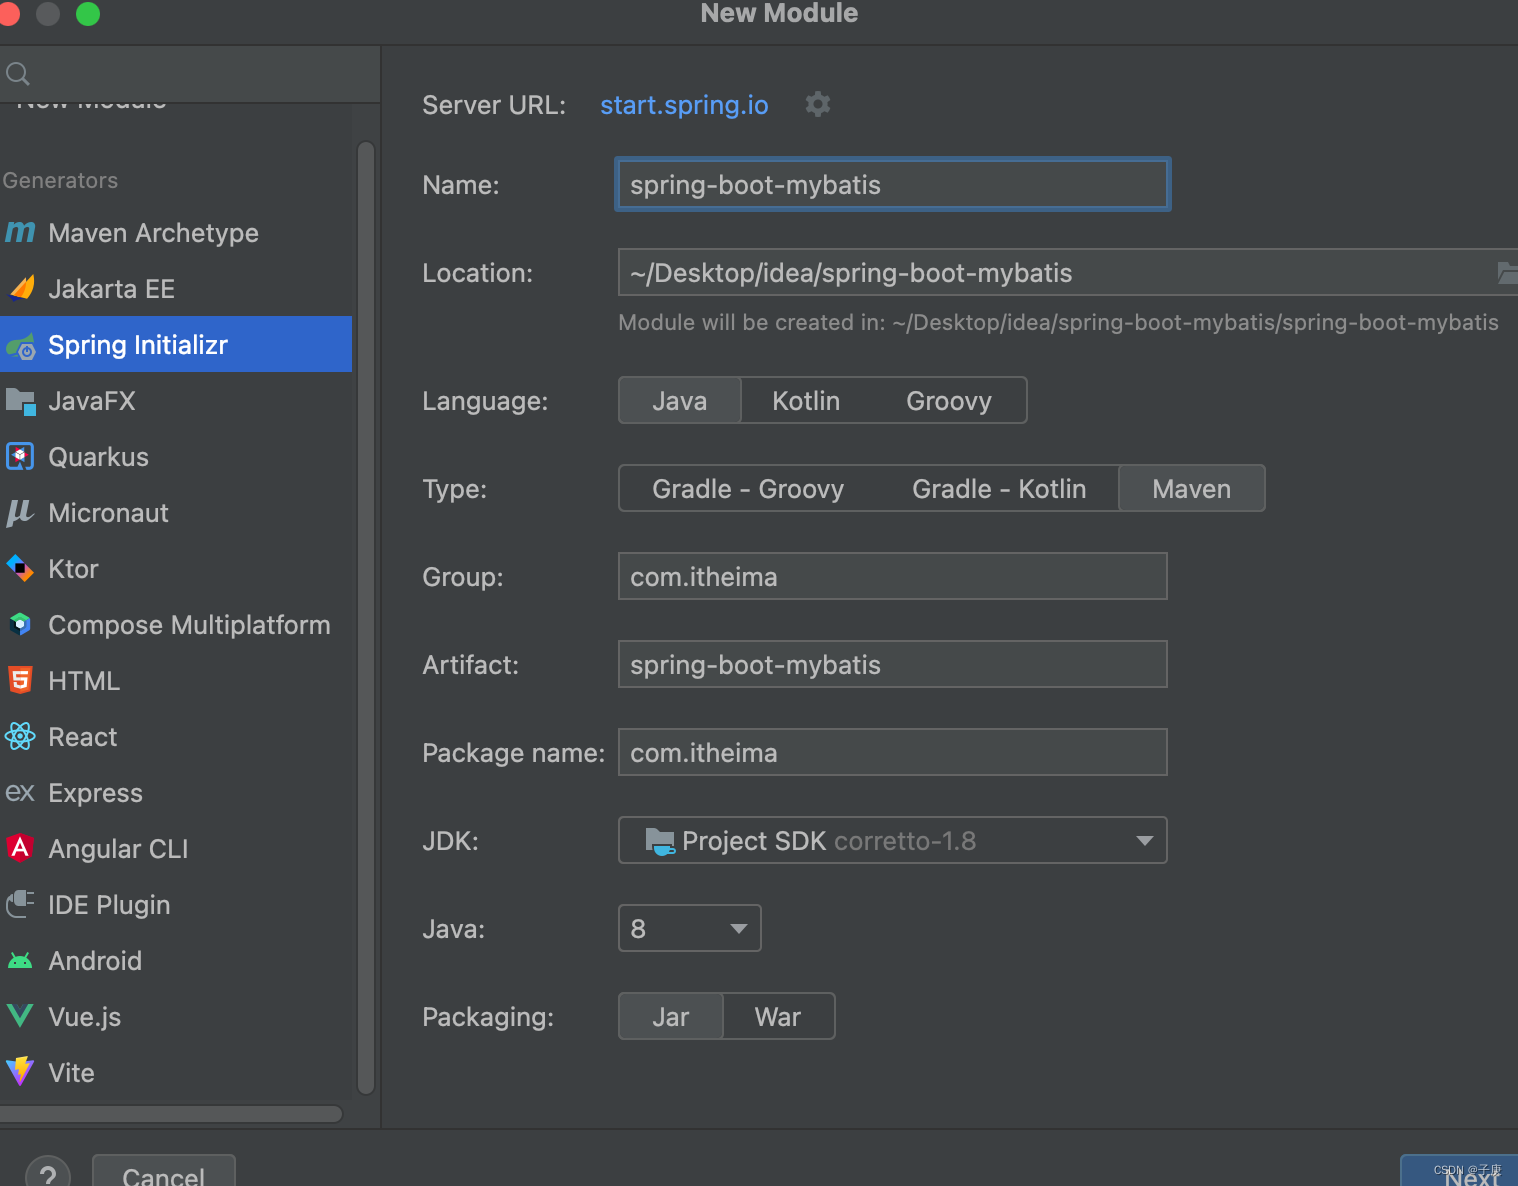1518x1186 pixels.
Task: Choose Gradle - Groovy build type
Action: point(748,489)
